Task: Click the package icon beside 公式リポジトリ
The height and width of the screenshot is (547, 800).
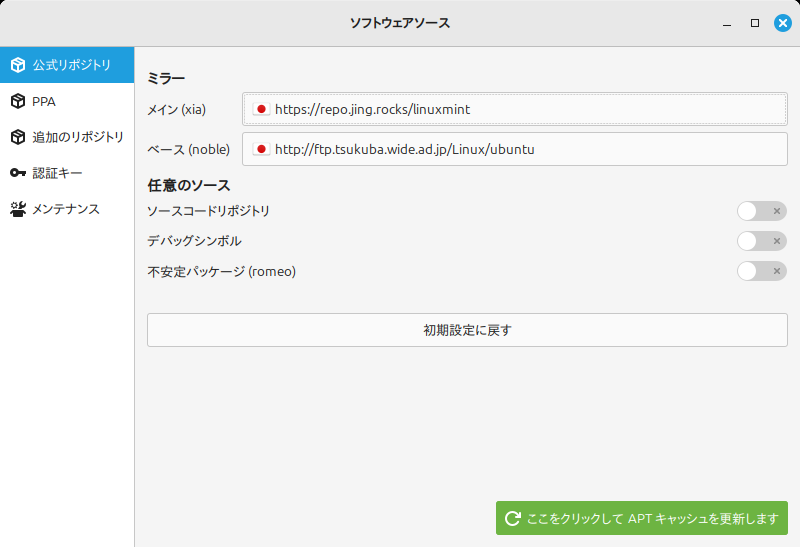Action: pos(18,65)
